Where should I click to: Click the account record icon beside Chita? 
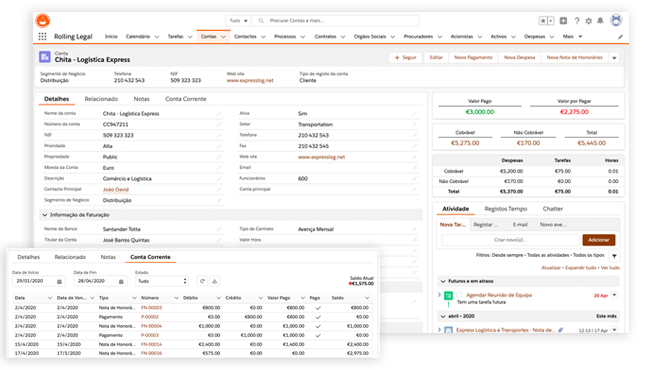coord(45,57)
